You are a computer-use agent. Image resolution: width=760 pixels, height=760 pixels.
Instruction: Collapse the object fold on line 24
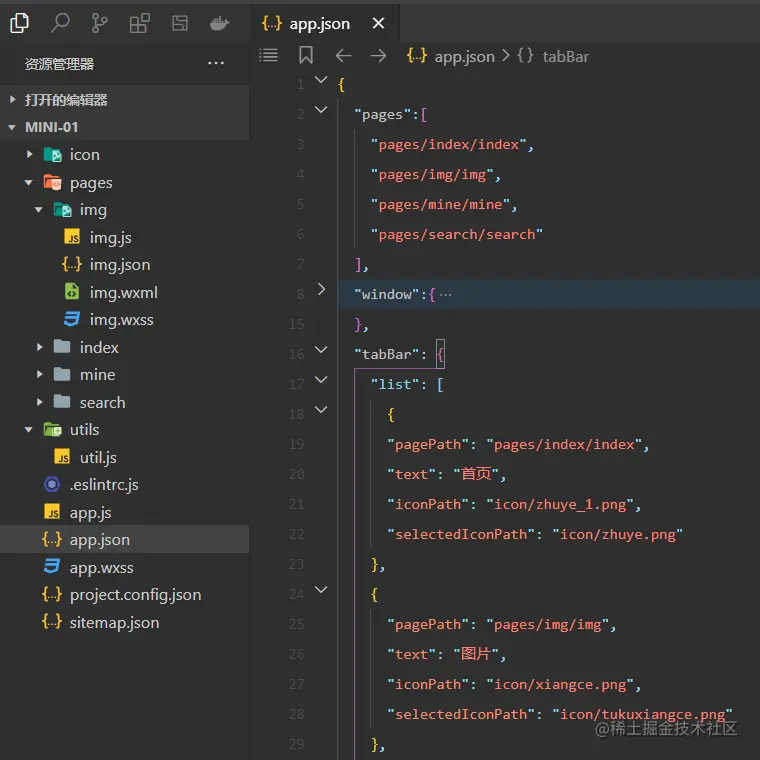click(321, 589)
